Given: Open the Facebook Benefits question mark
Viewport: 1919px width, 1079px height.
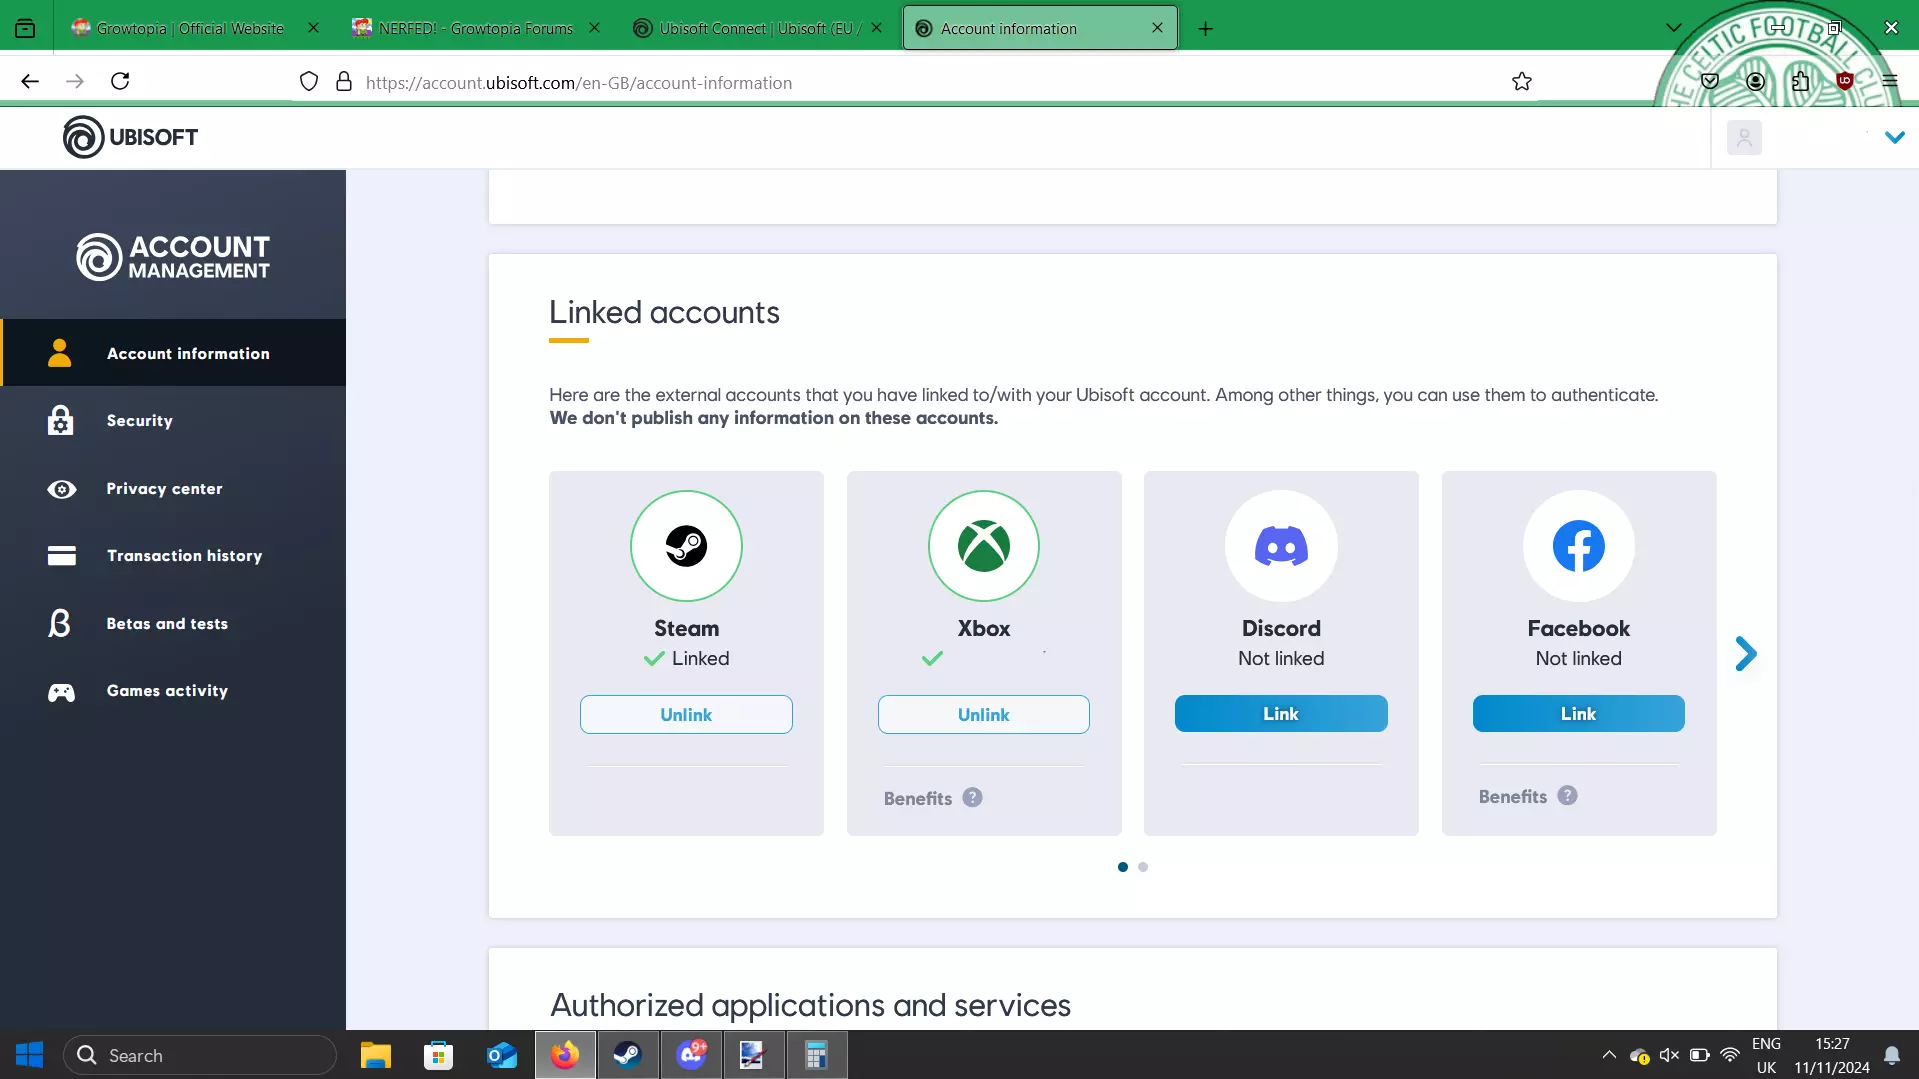Looking at the screenshot, I should click(x=1567, y=796).
